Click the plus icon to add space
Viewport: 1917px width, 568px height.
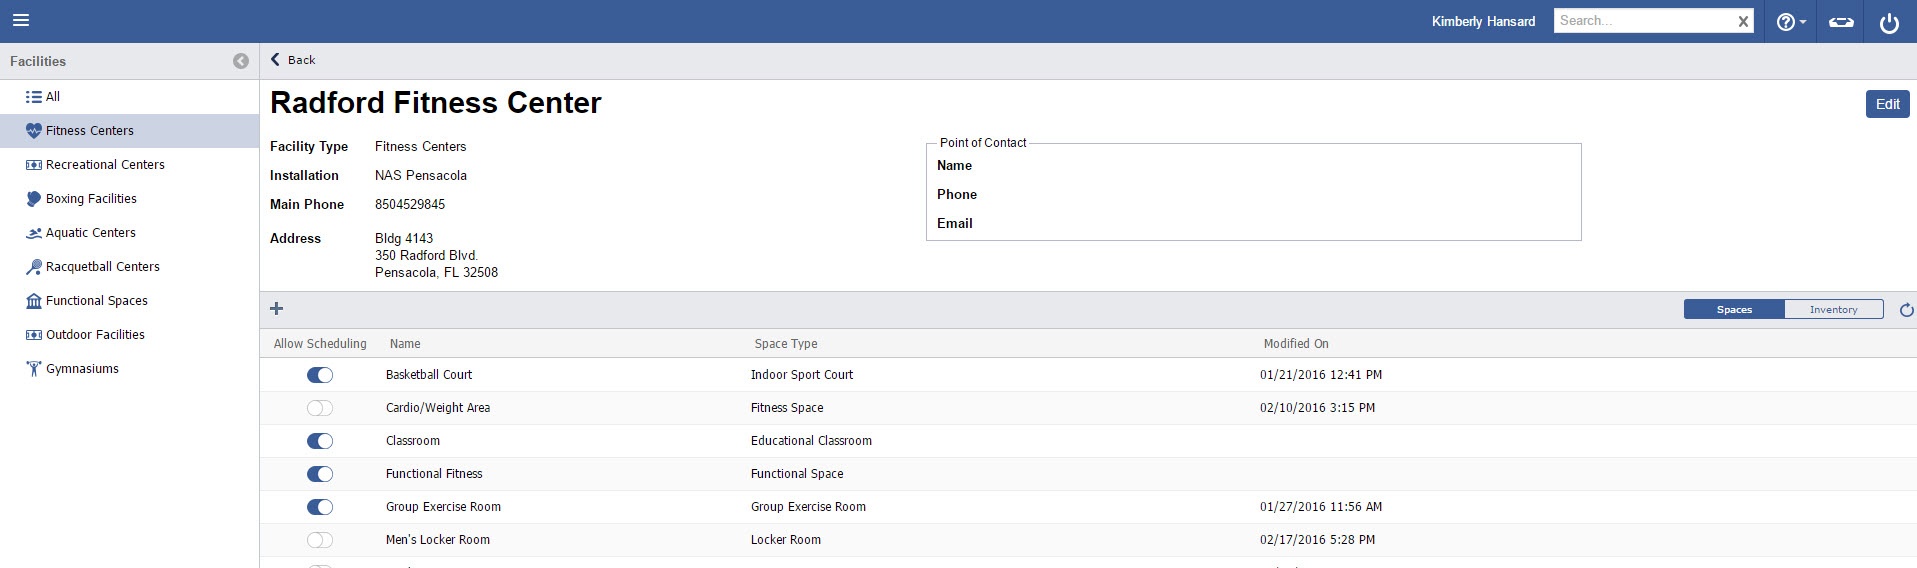pyautogui.click(x=277, y=309)
